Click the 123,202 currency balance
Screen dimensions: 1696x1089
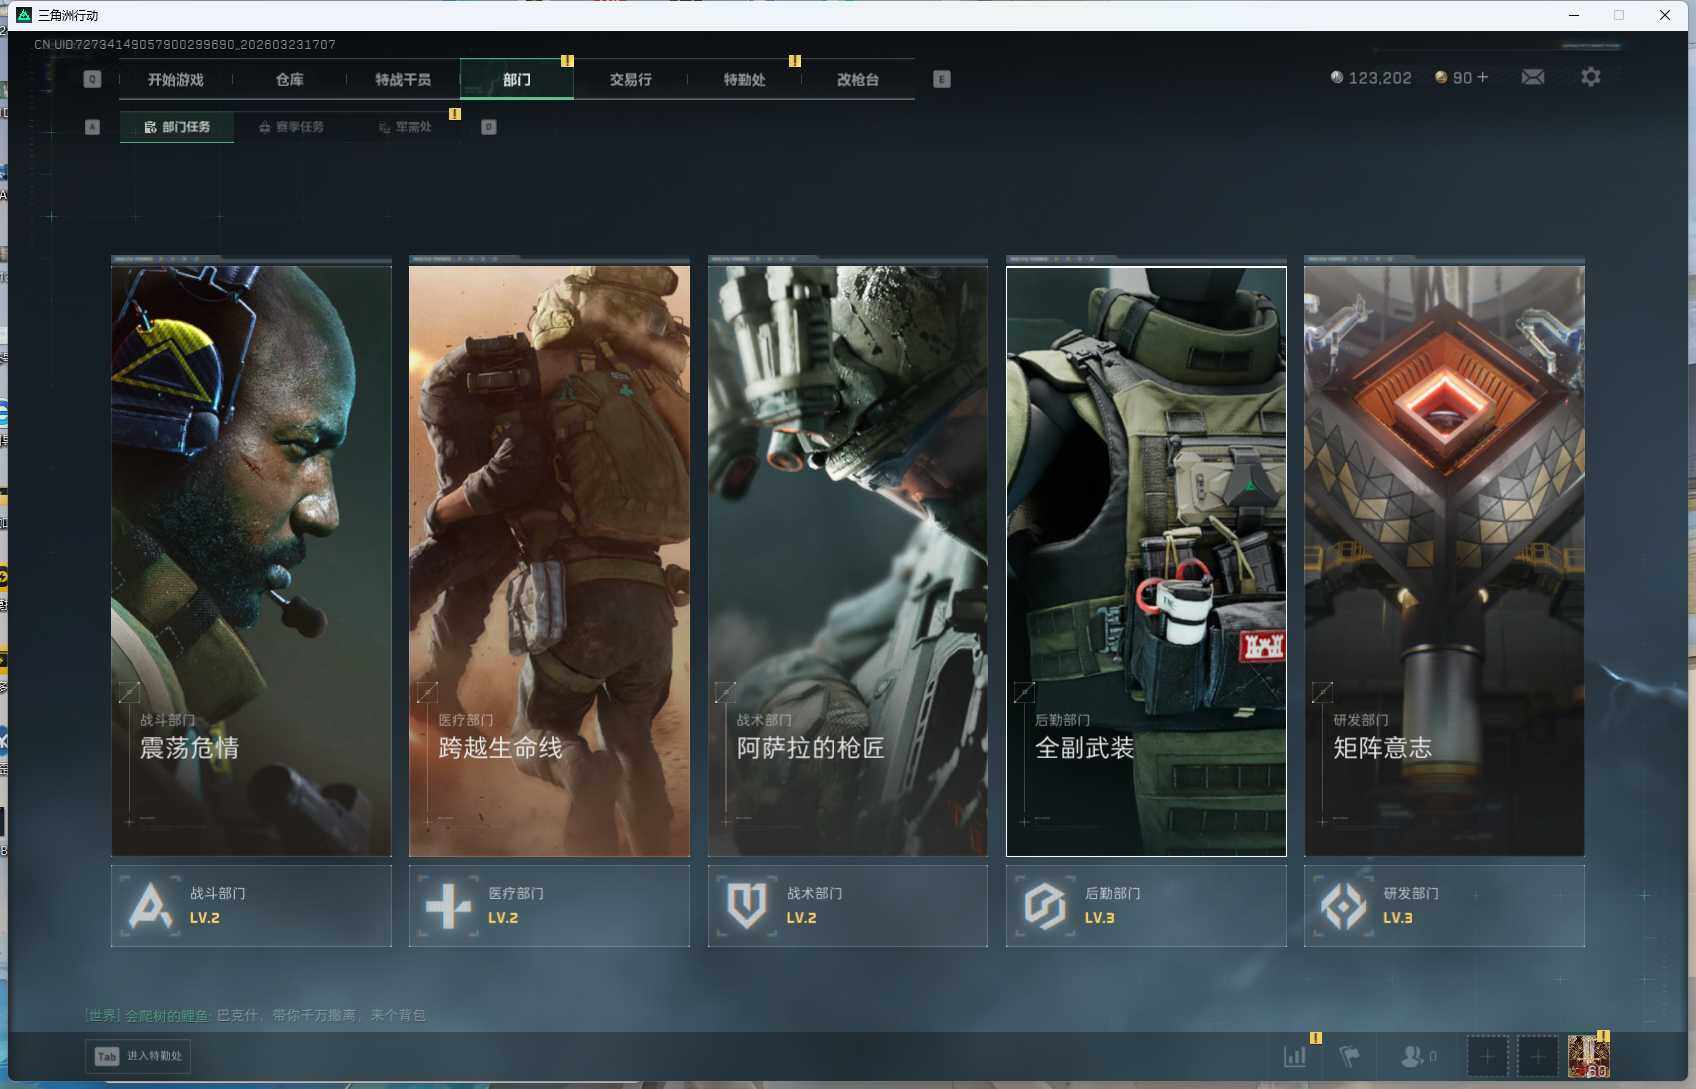tap(1371, 77)
